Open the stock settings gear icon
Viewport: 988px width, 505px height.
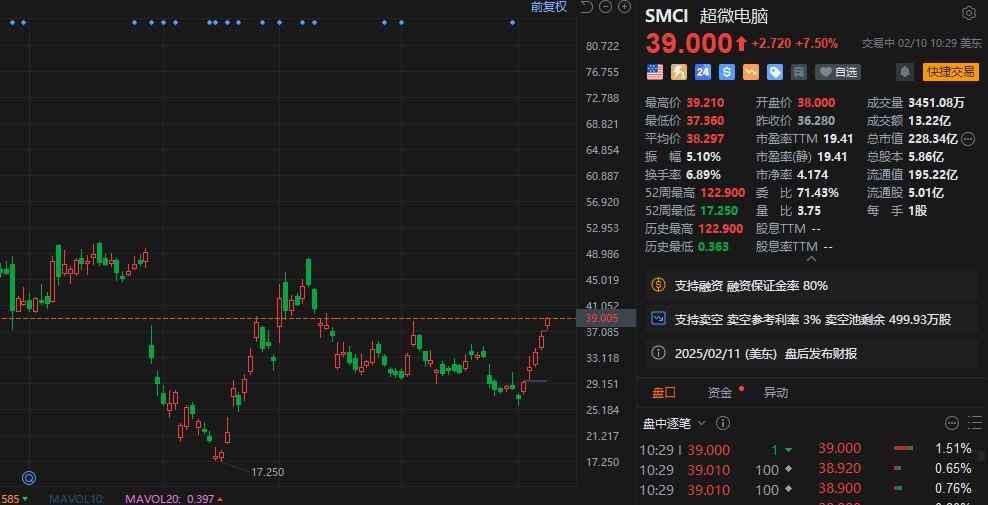[x=968, y=13]
